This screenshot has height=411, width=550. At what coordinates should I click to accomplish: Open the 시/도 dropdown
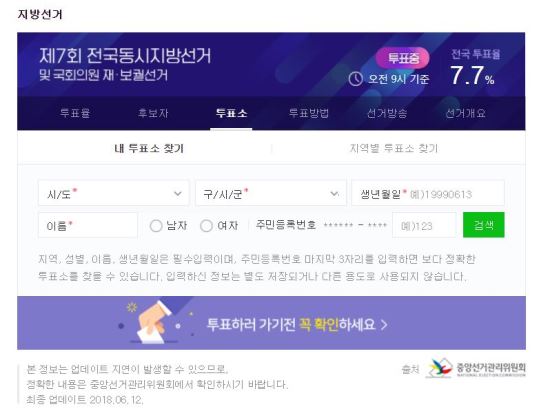pos(114,193)
